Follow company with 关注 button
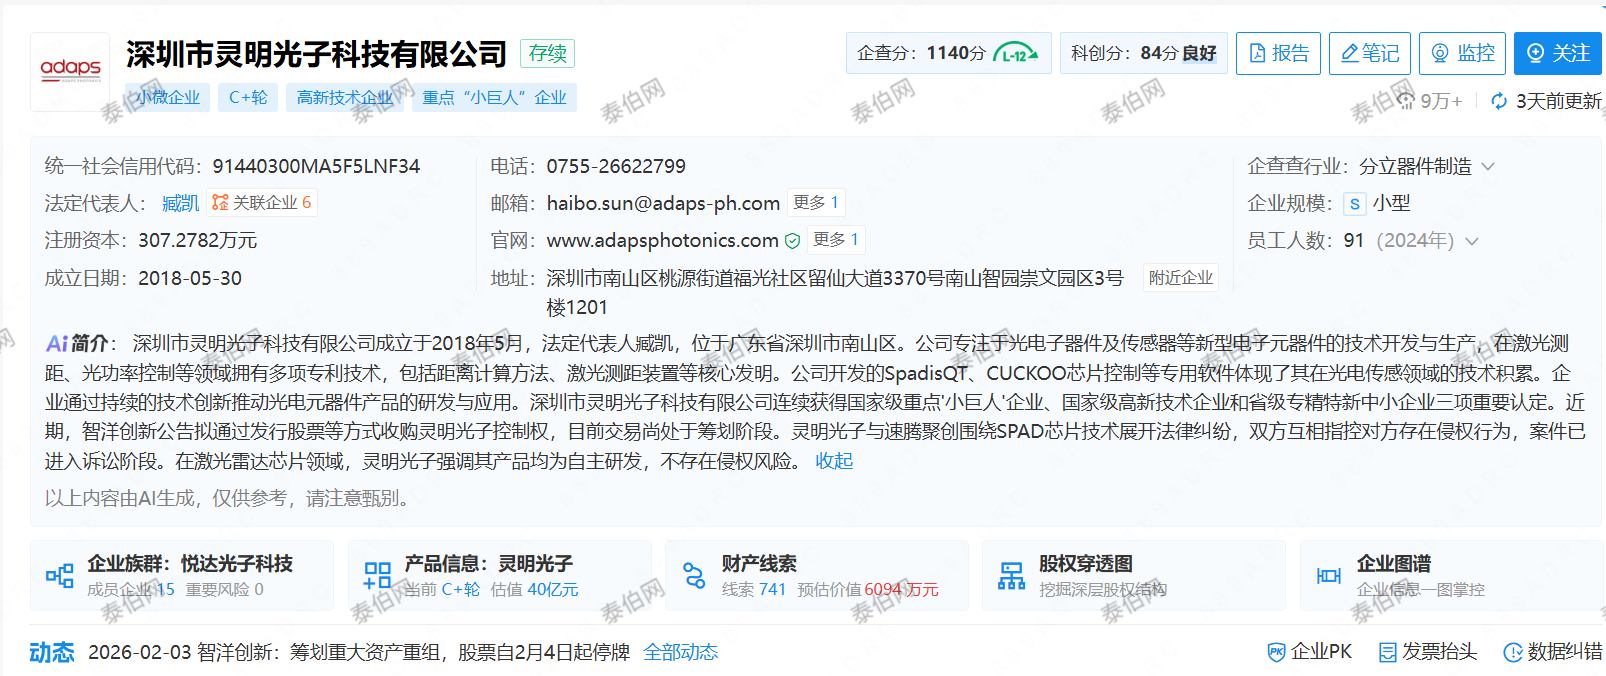This screenshot has width=1606, height=676. coord(1557,53)
